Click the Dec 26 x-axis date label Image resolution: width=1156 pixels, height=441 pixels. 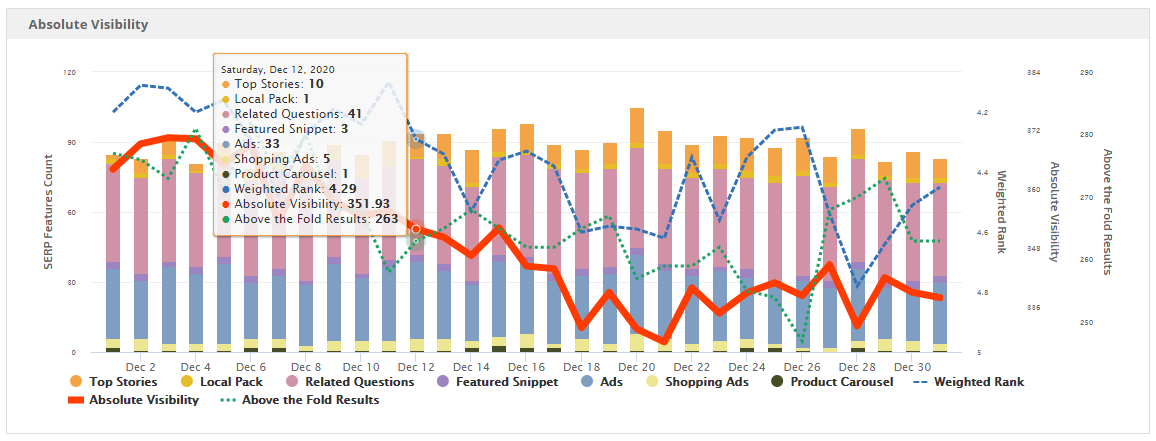point(802,366)
